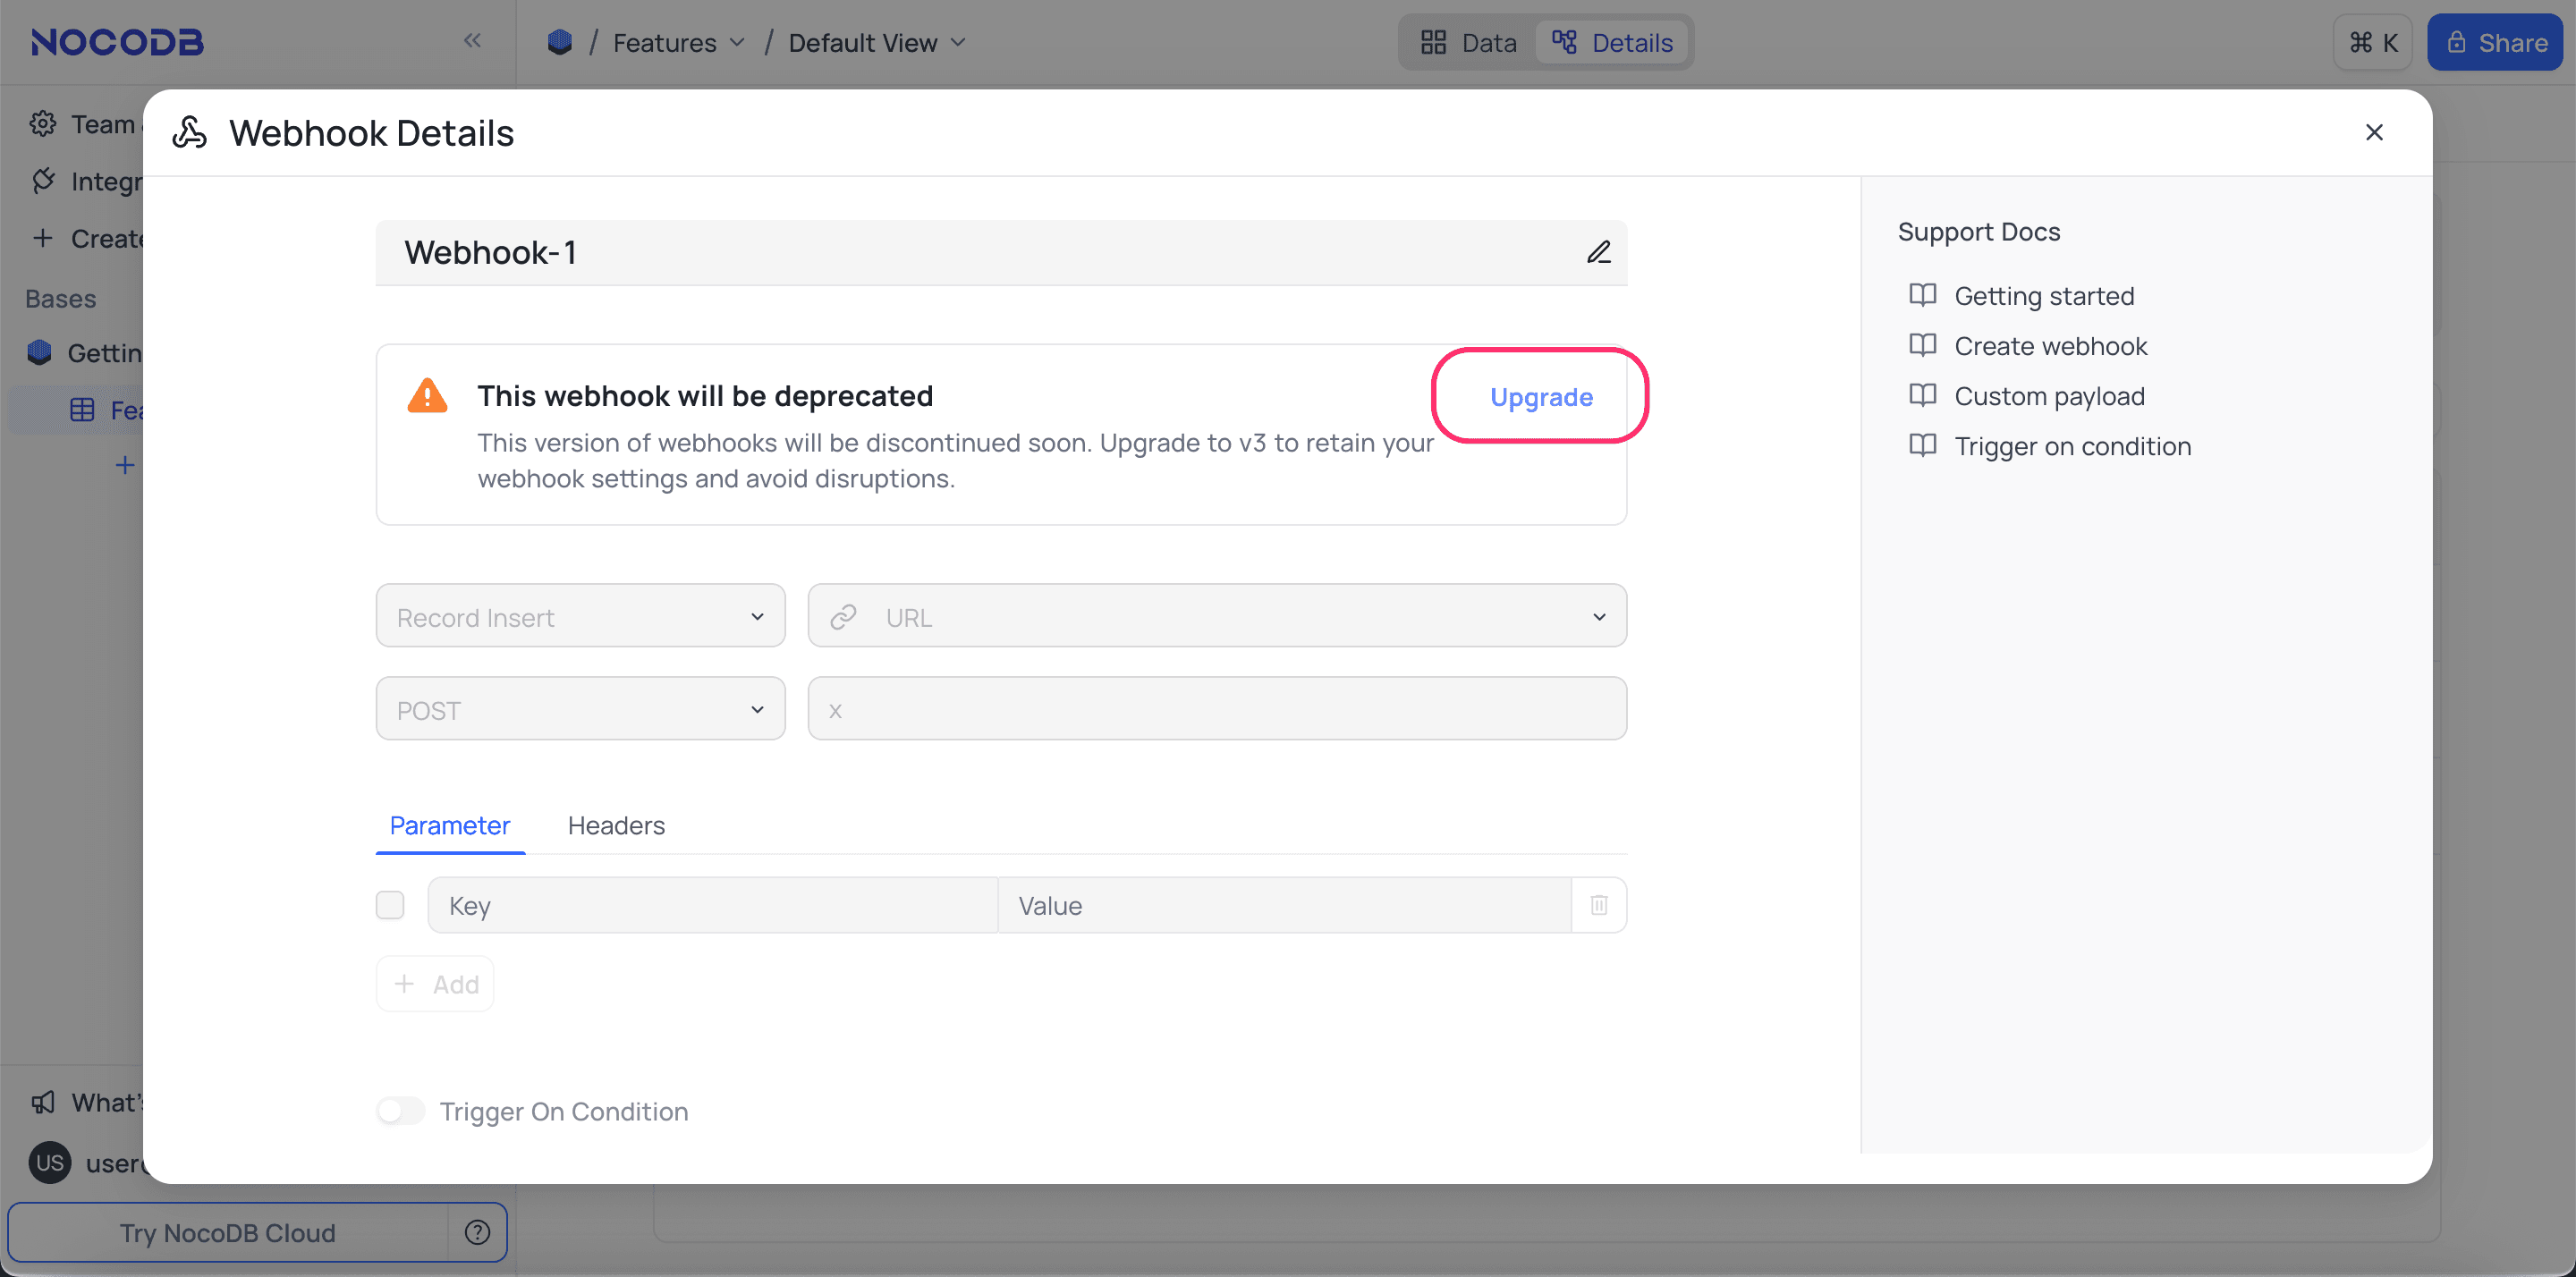The image size is (2576, 1277).
Task: Open the help icon next to Try NocoDB Cloud
Action: [477, 1232]
